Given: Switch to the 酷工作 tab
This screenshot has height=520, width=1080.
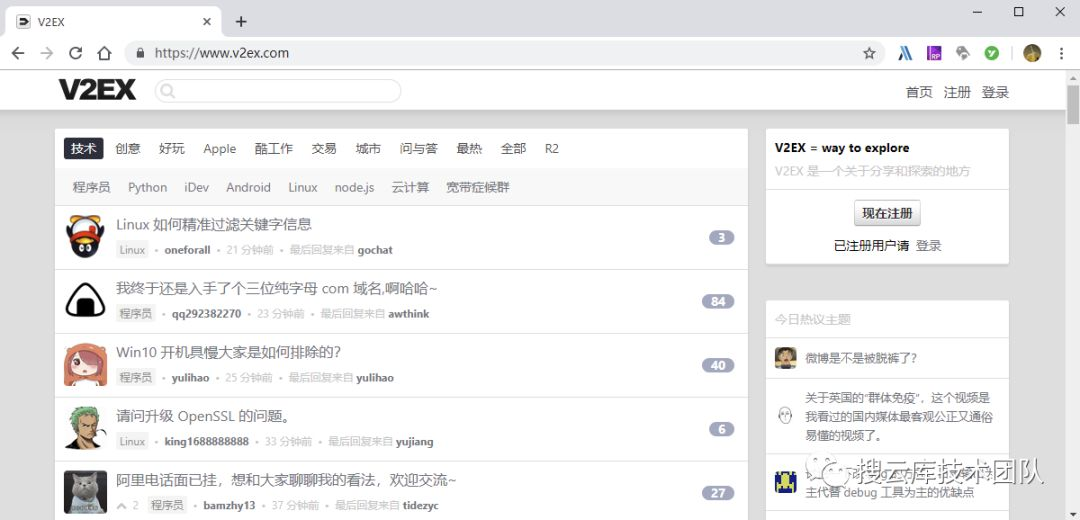Looking at the screenshot, I should coord(273,148).
